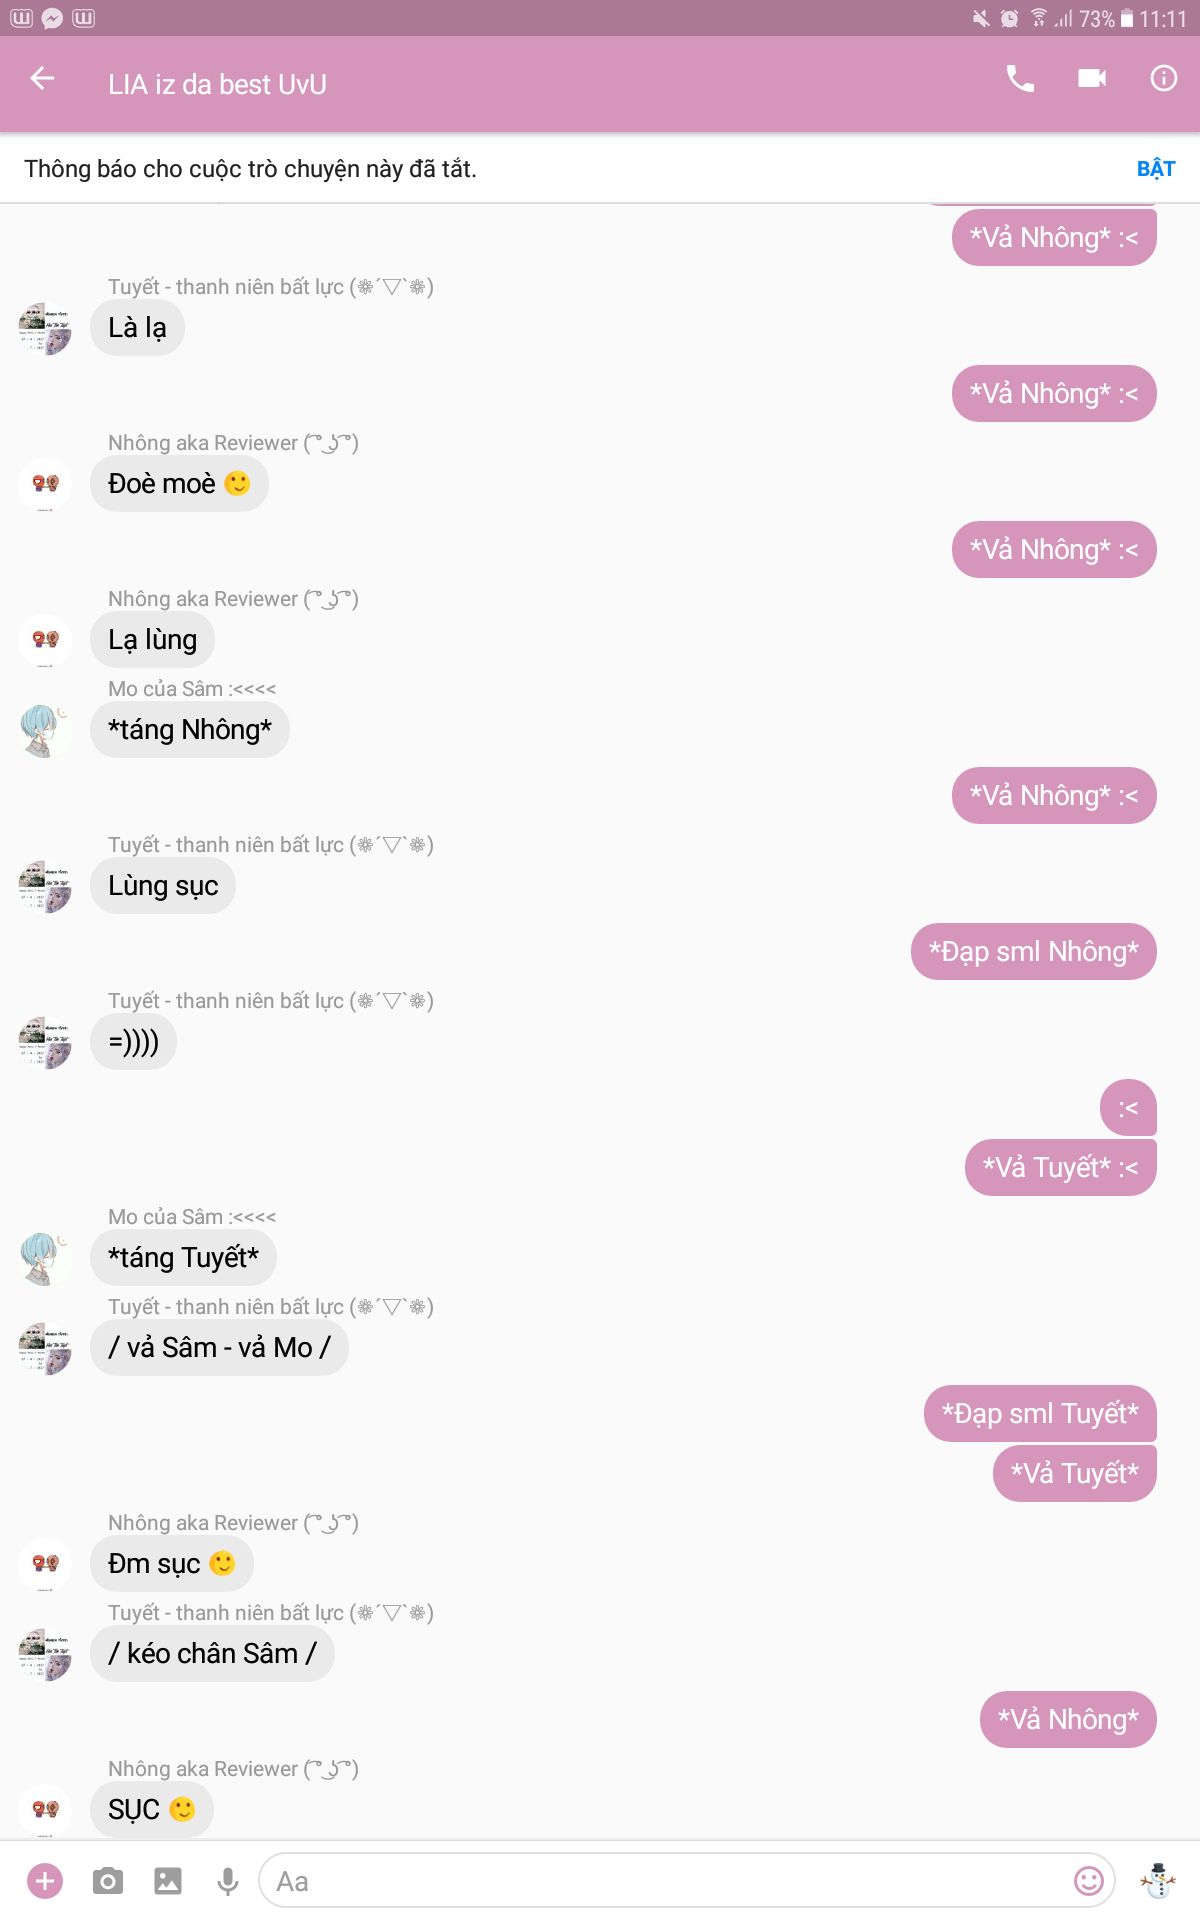Screen dimensions: 1200x1920
Task: Select the *Đạp sml Nhông* message bubble
Action: tap(1033, 951)
